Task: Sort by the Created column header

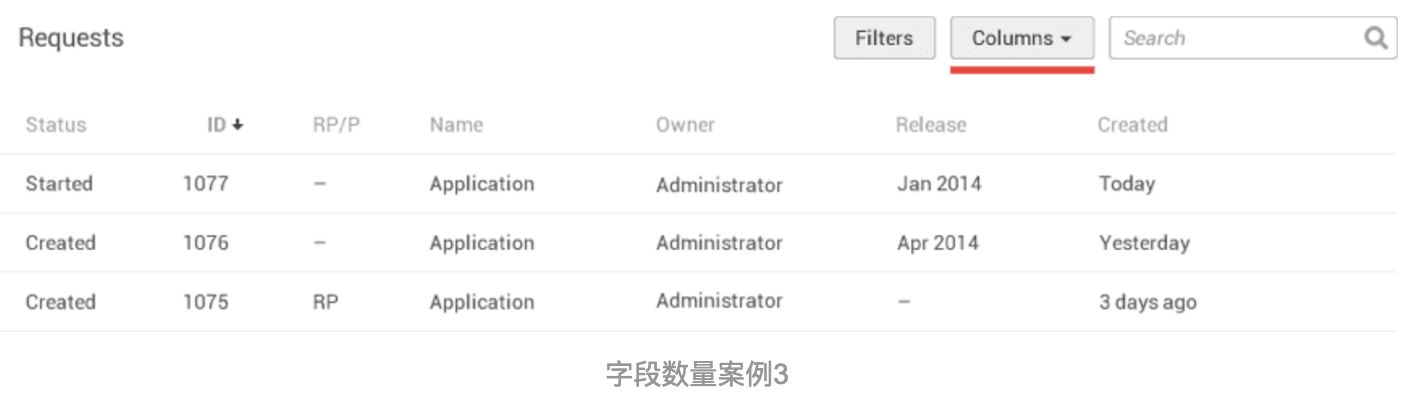Action: point(1133,125)
